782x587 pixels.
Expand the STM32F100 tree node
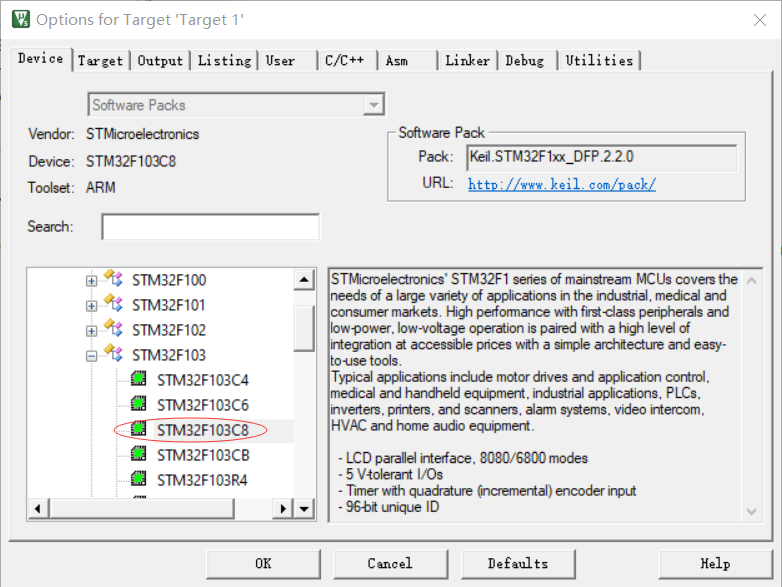click(91, 281)
